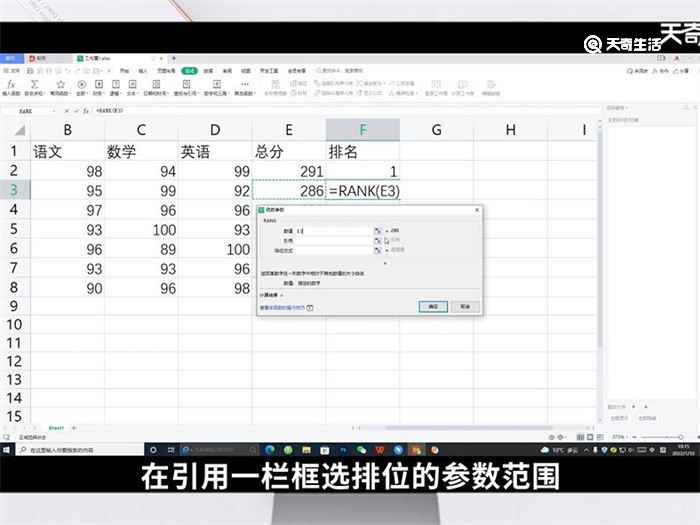
Task: Select the Home ribbon tab
Action: click(125, 71)
